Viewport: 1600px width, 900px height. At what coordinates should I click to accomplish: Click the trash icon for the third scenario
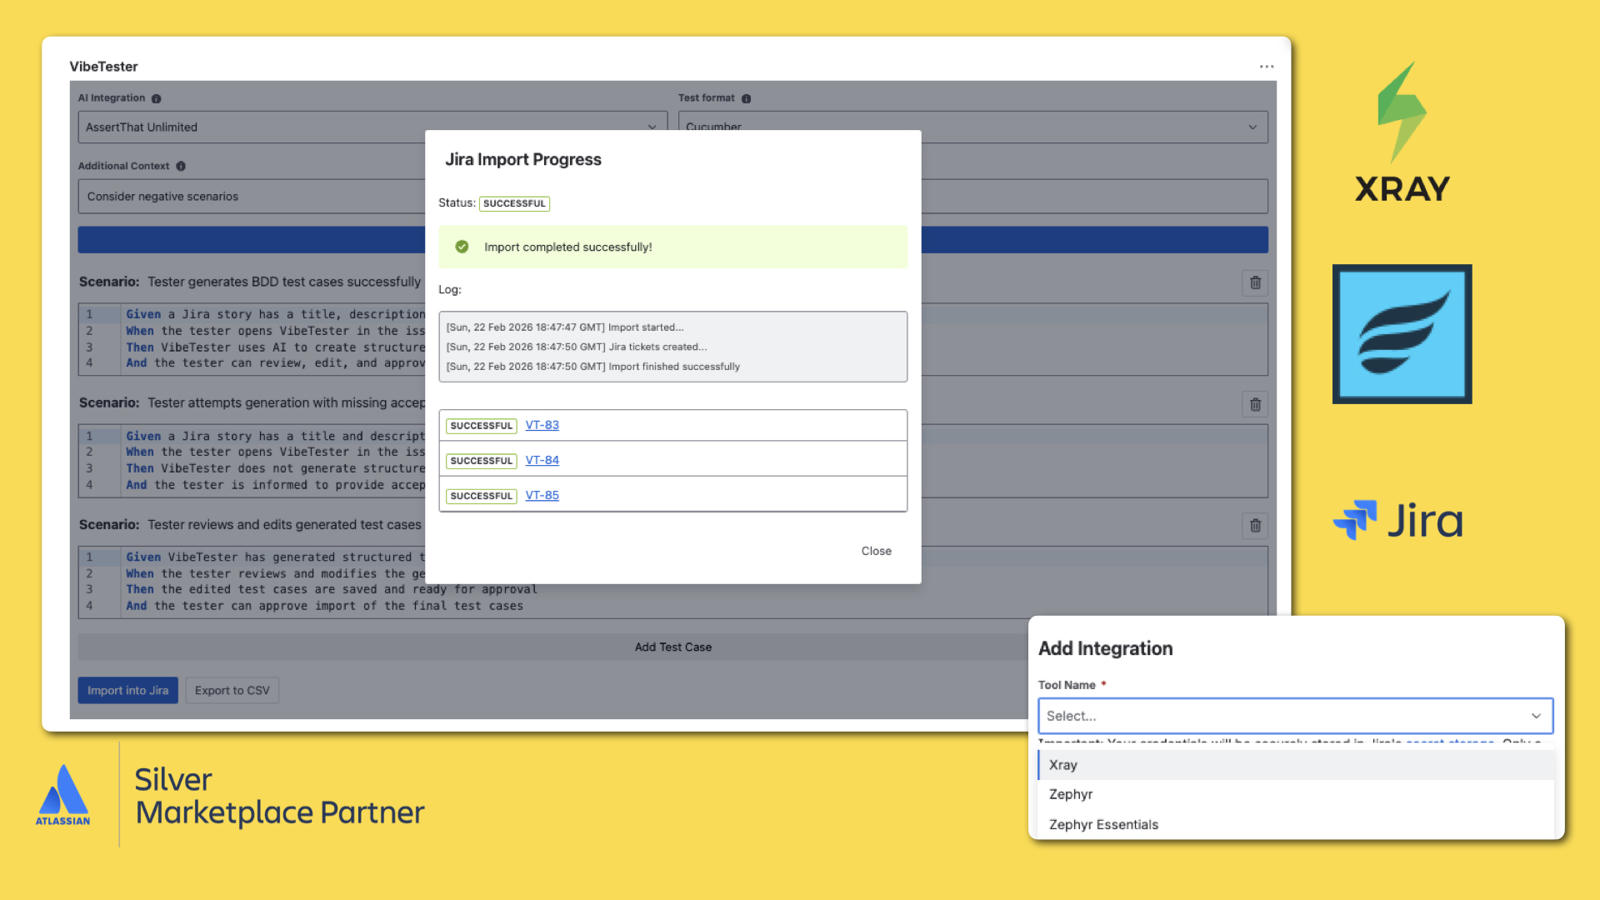click(x=1255, y=525)
